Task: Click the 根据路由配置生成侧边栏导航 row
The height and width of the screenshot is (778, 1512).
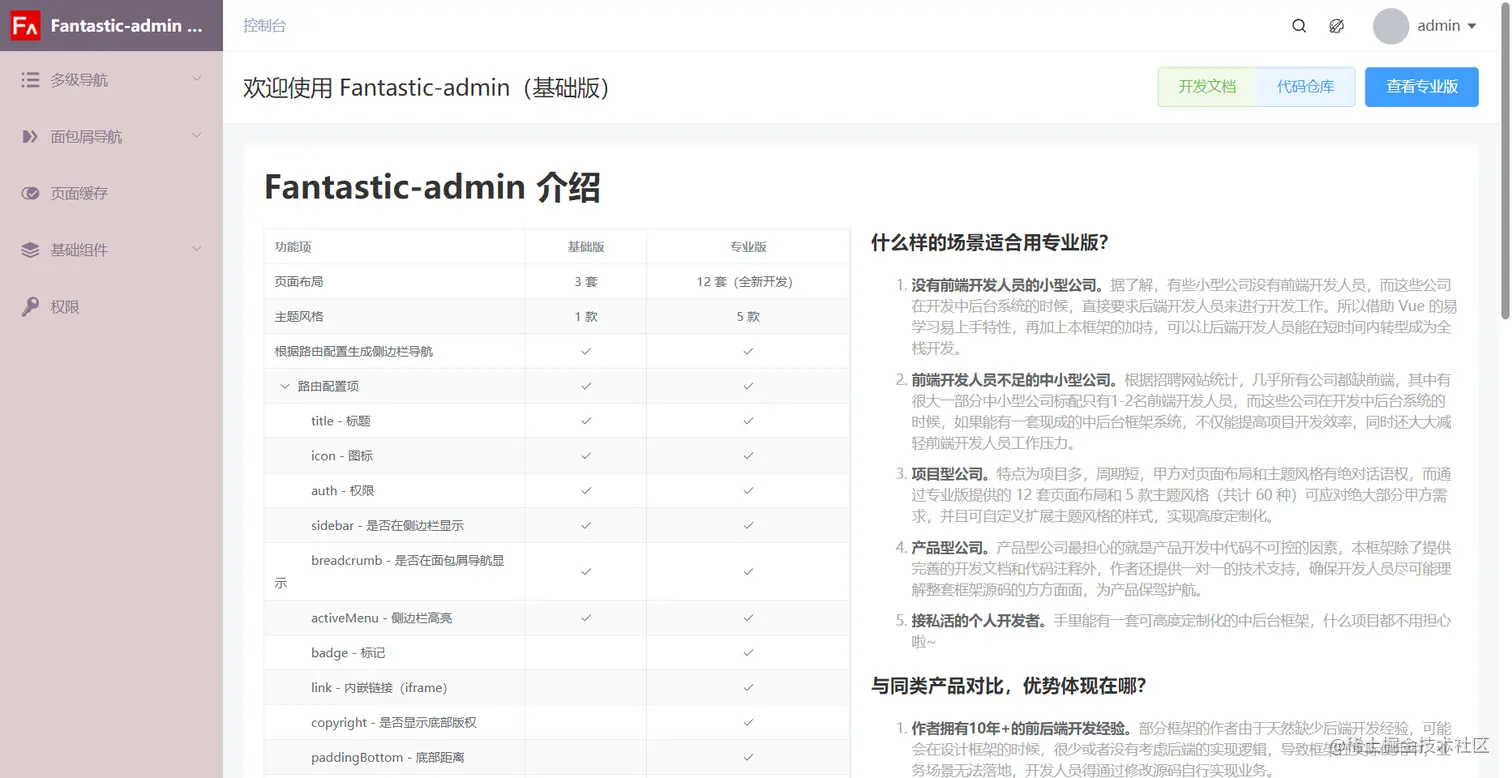Action: click(556, 351)
